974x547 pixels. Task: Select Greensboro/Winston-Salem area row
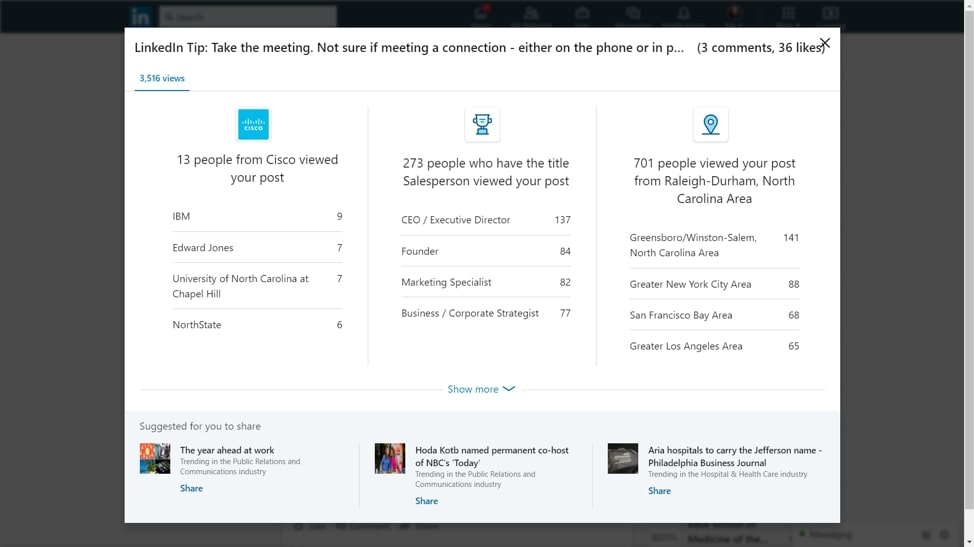(714, 245)
